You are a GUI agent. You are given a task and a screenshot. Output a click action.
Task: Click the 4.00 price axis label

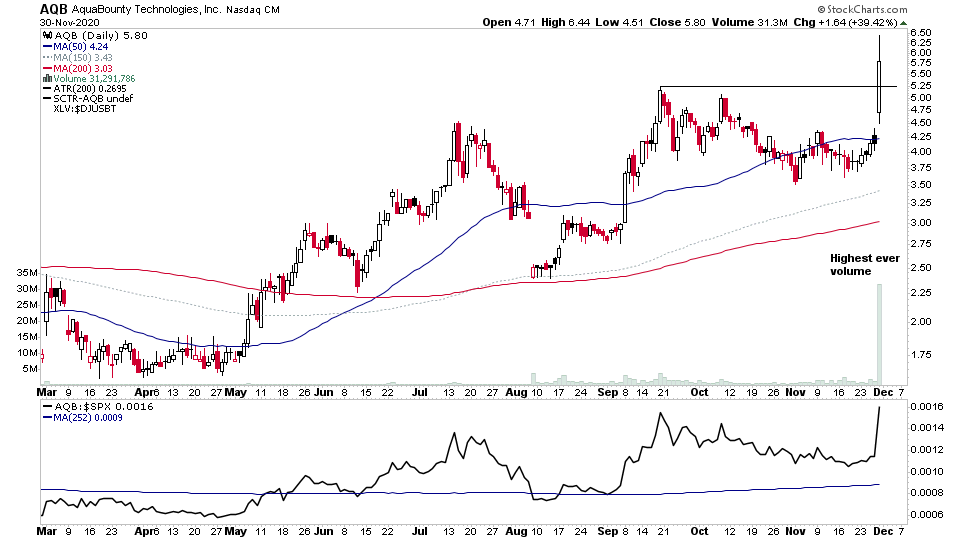[921, 151]
